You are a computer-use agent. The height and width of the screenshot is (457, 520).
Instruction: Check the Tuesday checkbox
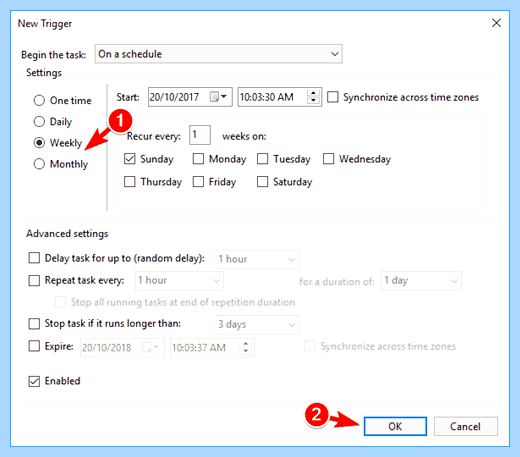click(x=262, y=159)
